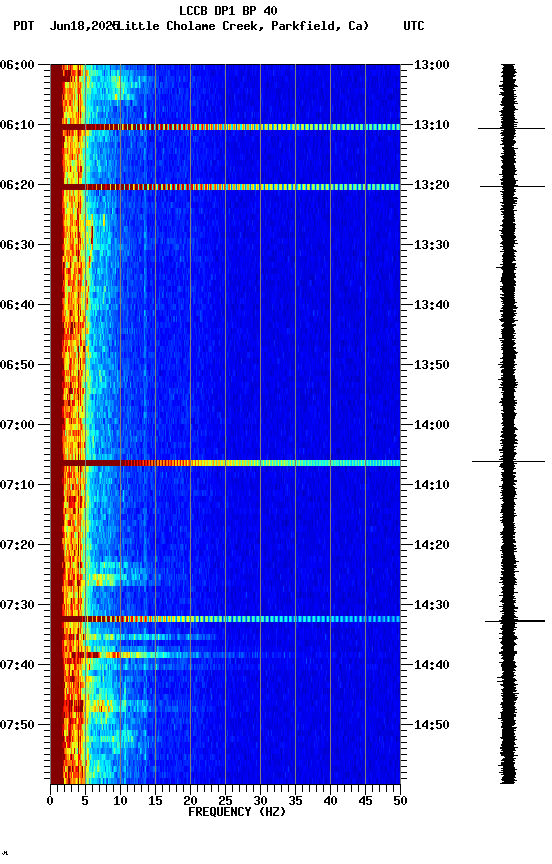Click the '14:10' UTC time label
This screenshot has height=864, width=552.
(x=432, y=485)
